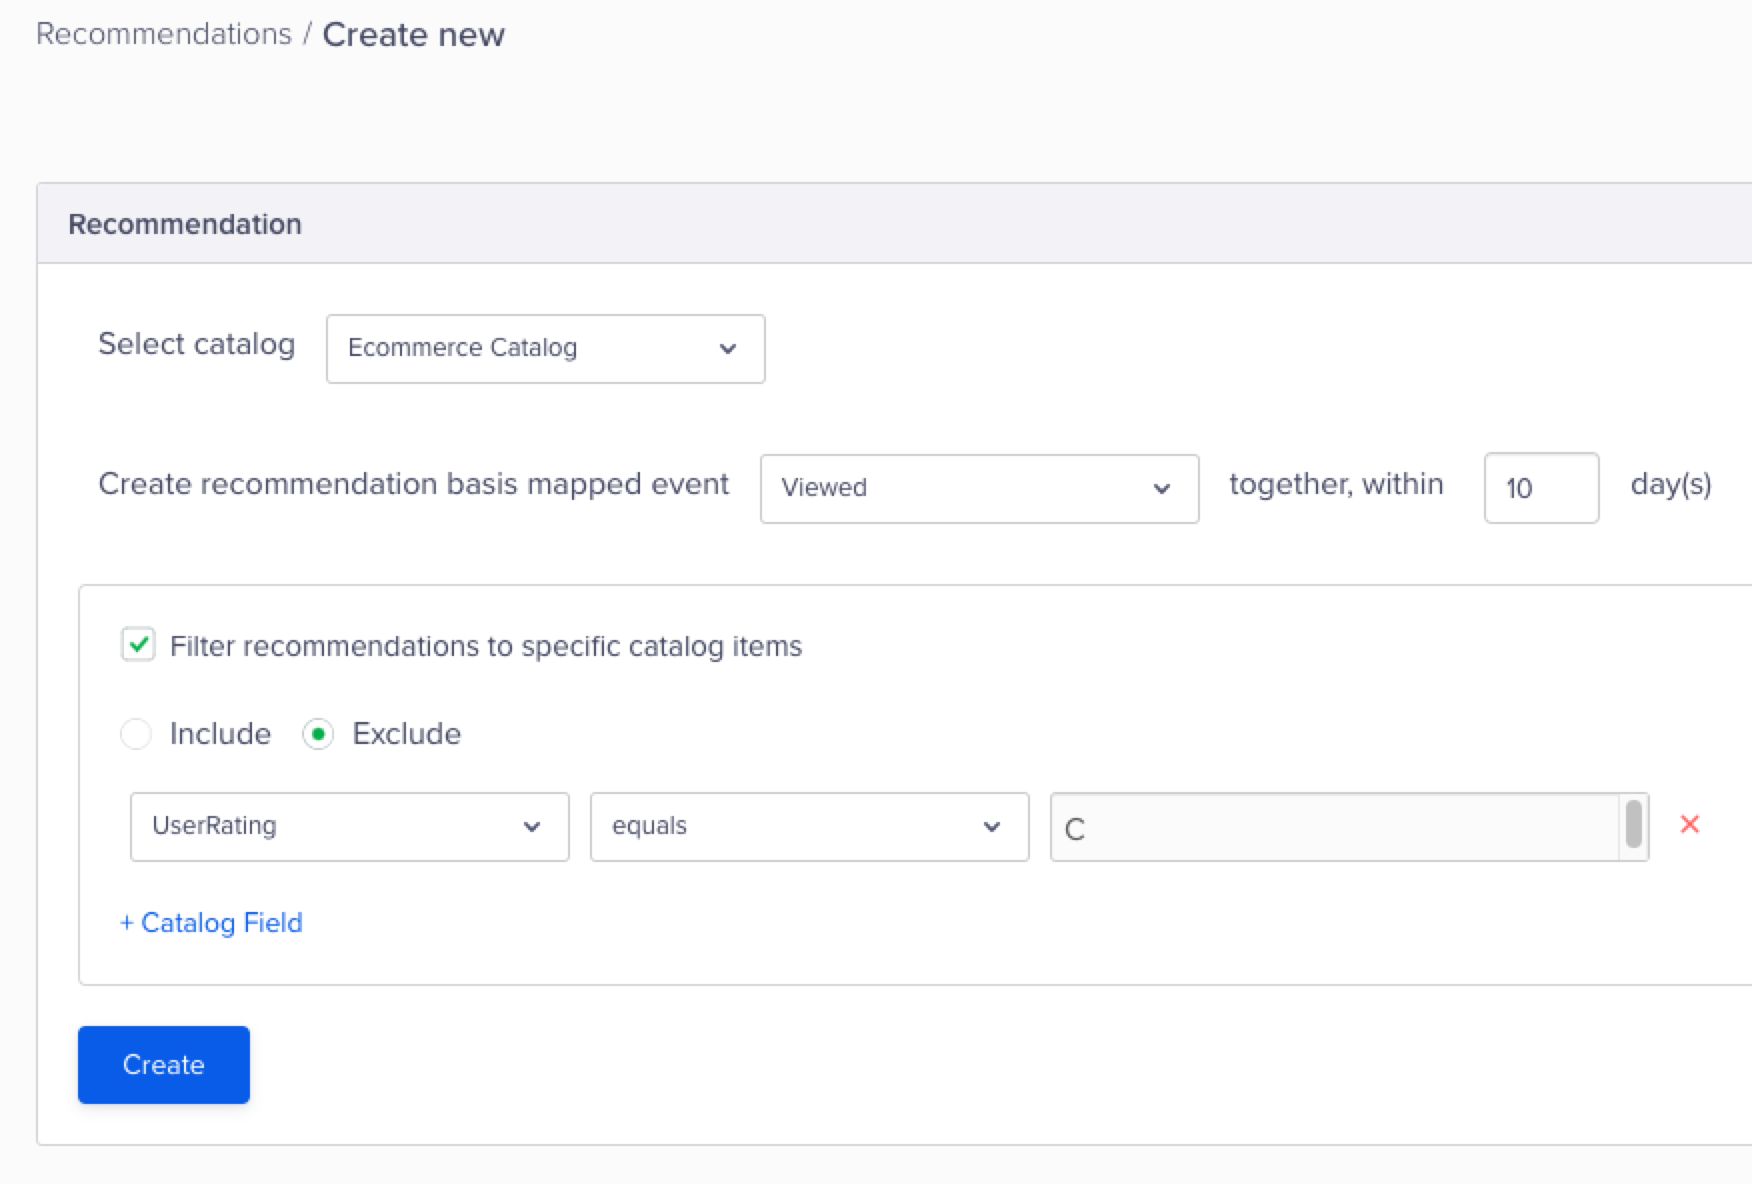Select the Include radio button
This screenshot has width=1752, height=1184.
(x=136, y=734)
